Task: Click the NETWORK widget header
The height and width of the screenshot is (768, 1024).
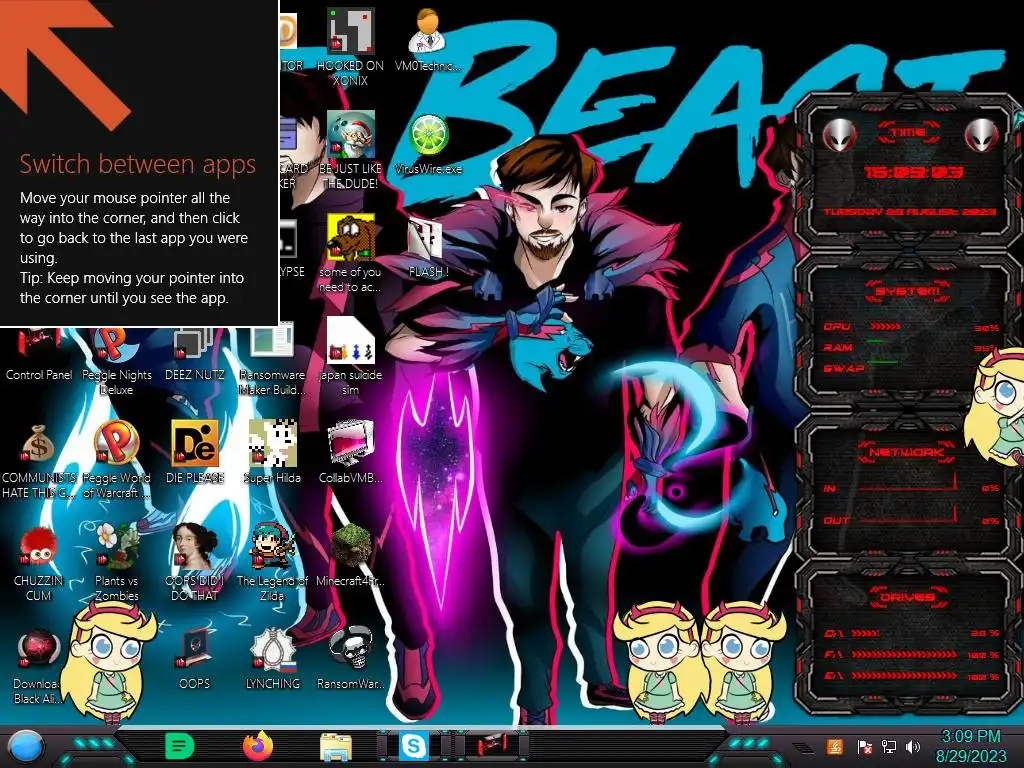Action: pos(906,451)
